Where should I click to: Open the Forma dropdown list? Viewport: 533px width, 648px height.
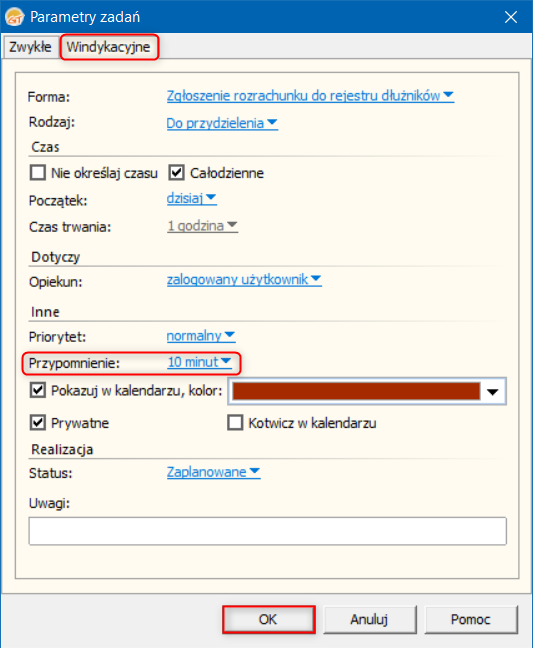coord(310,96)
